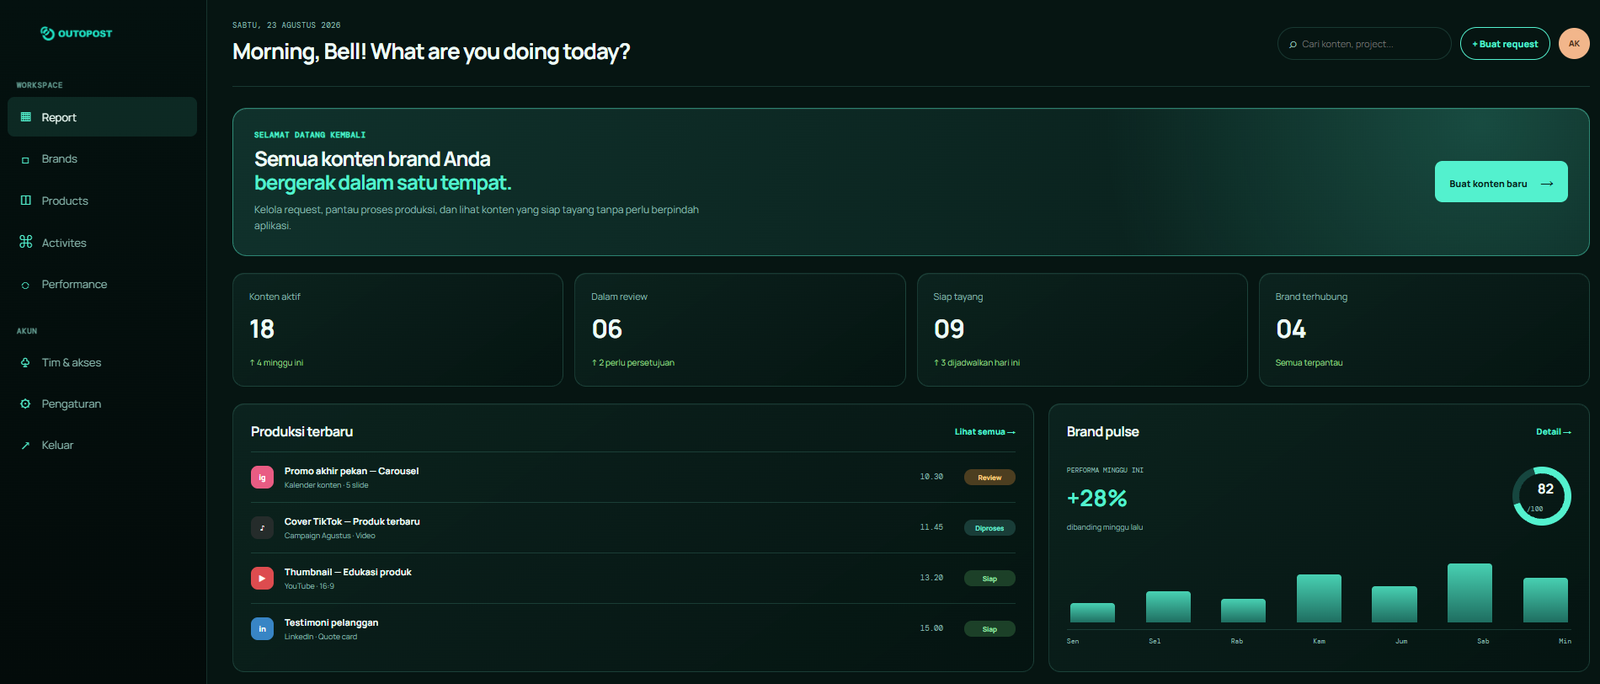Click the Rab bar in chart

click(x=1243, y=611)
